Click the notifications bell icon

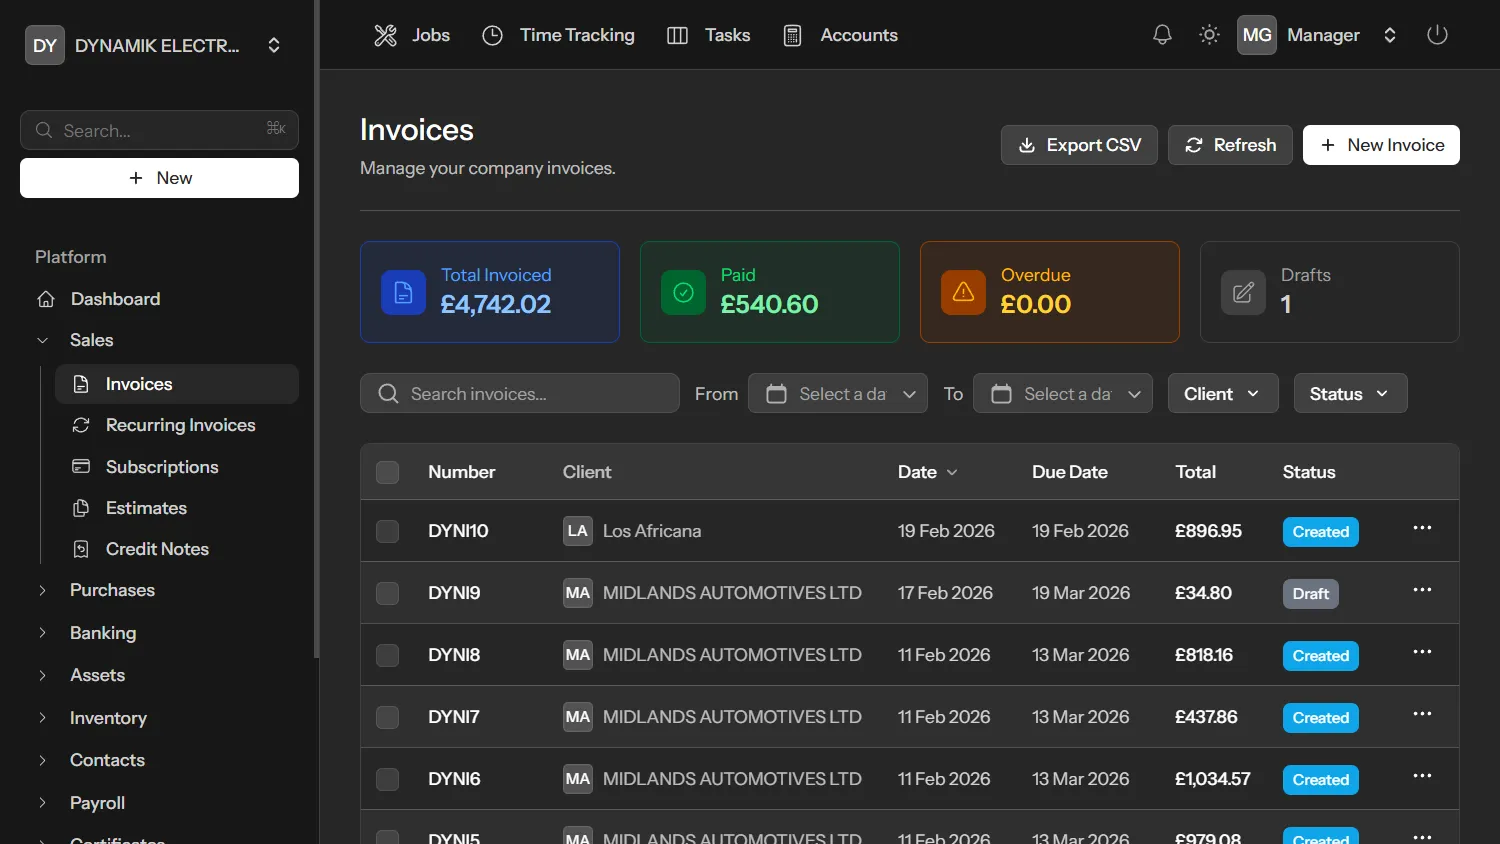point(1162,35)
